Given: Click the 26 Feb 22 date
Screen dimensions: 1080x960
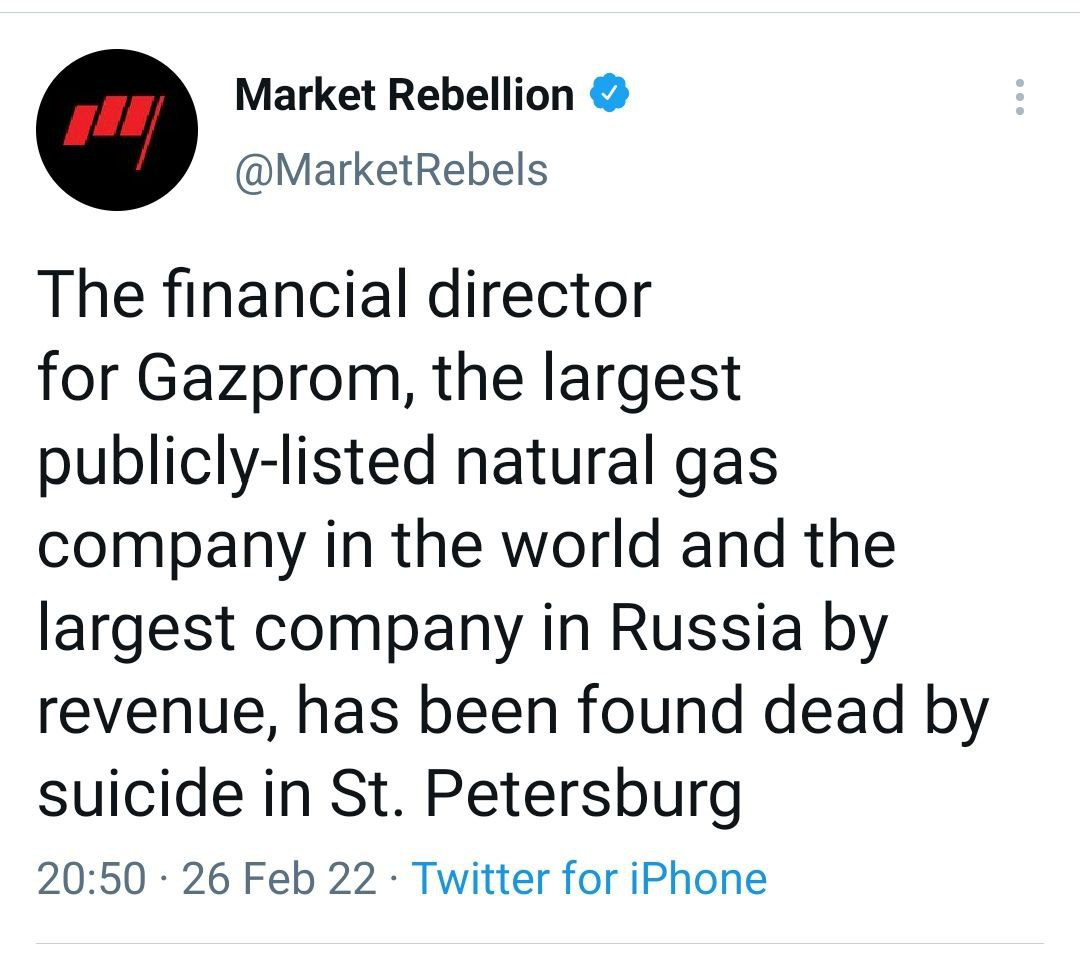Looking at the screenshot, I should (x=279, y=879).
